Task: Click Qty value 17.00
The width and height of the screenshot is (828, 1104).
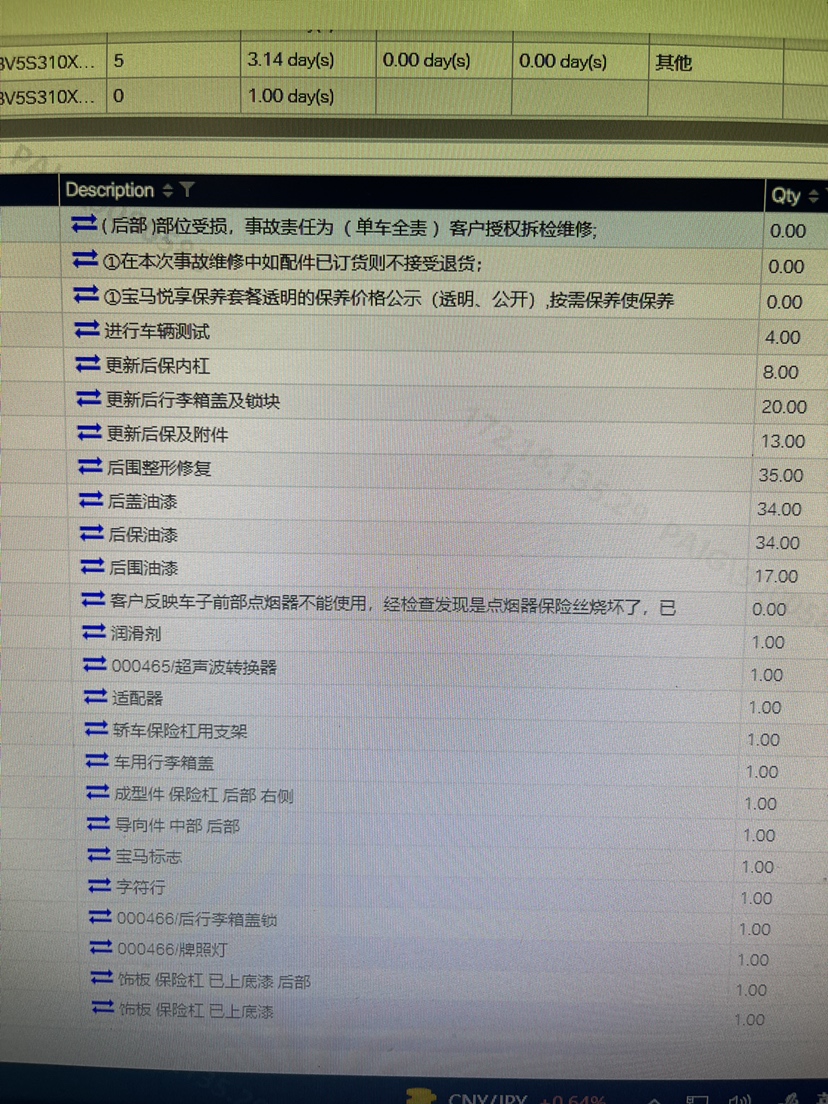Action: click(x=776, y=577)
